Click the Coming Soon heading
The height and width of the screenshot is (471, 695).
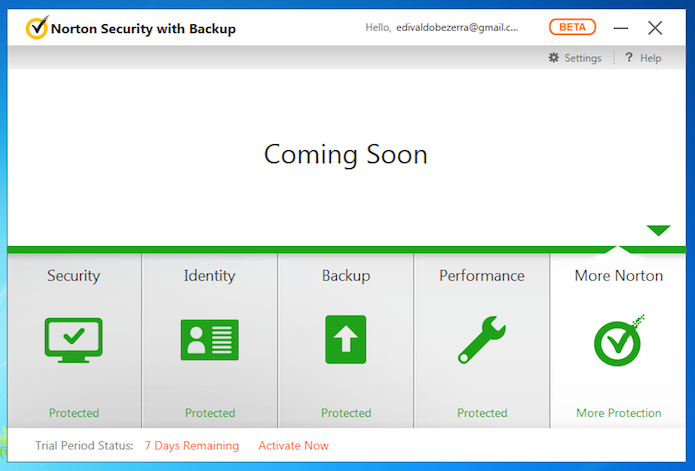click(x=346, y=154)
